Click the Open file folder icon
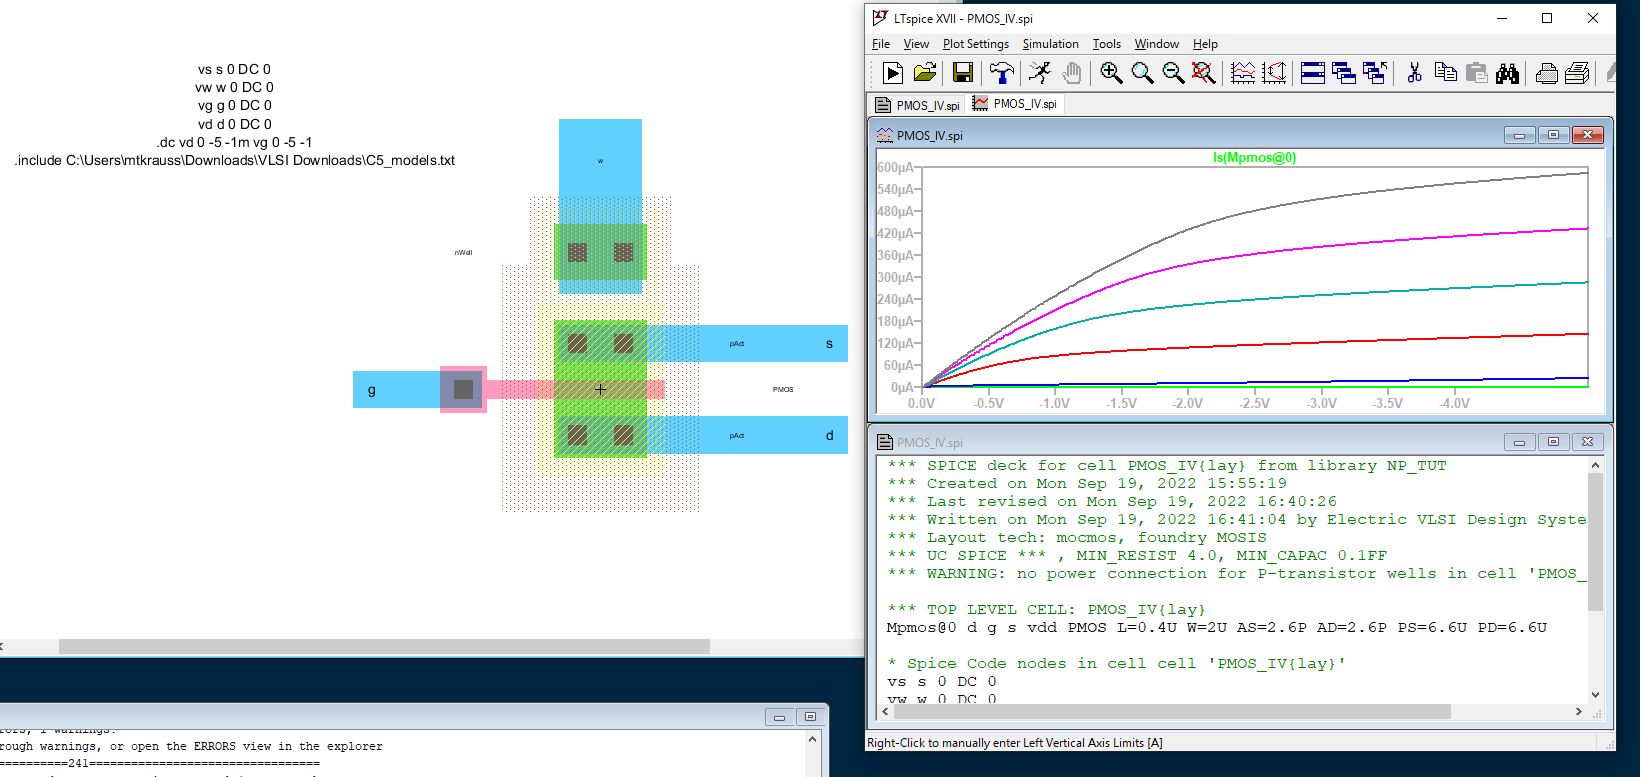The height and width of the screenshot is (777, 1640). [x=925, y=73]
